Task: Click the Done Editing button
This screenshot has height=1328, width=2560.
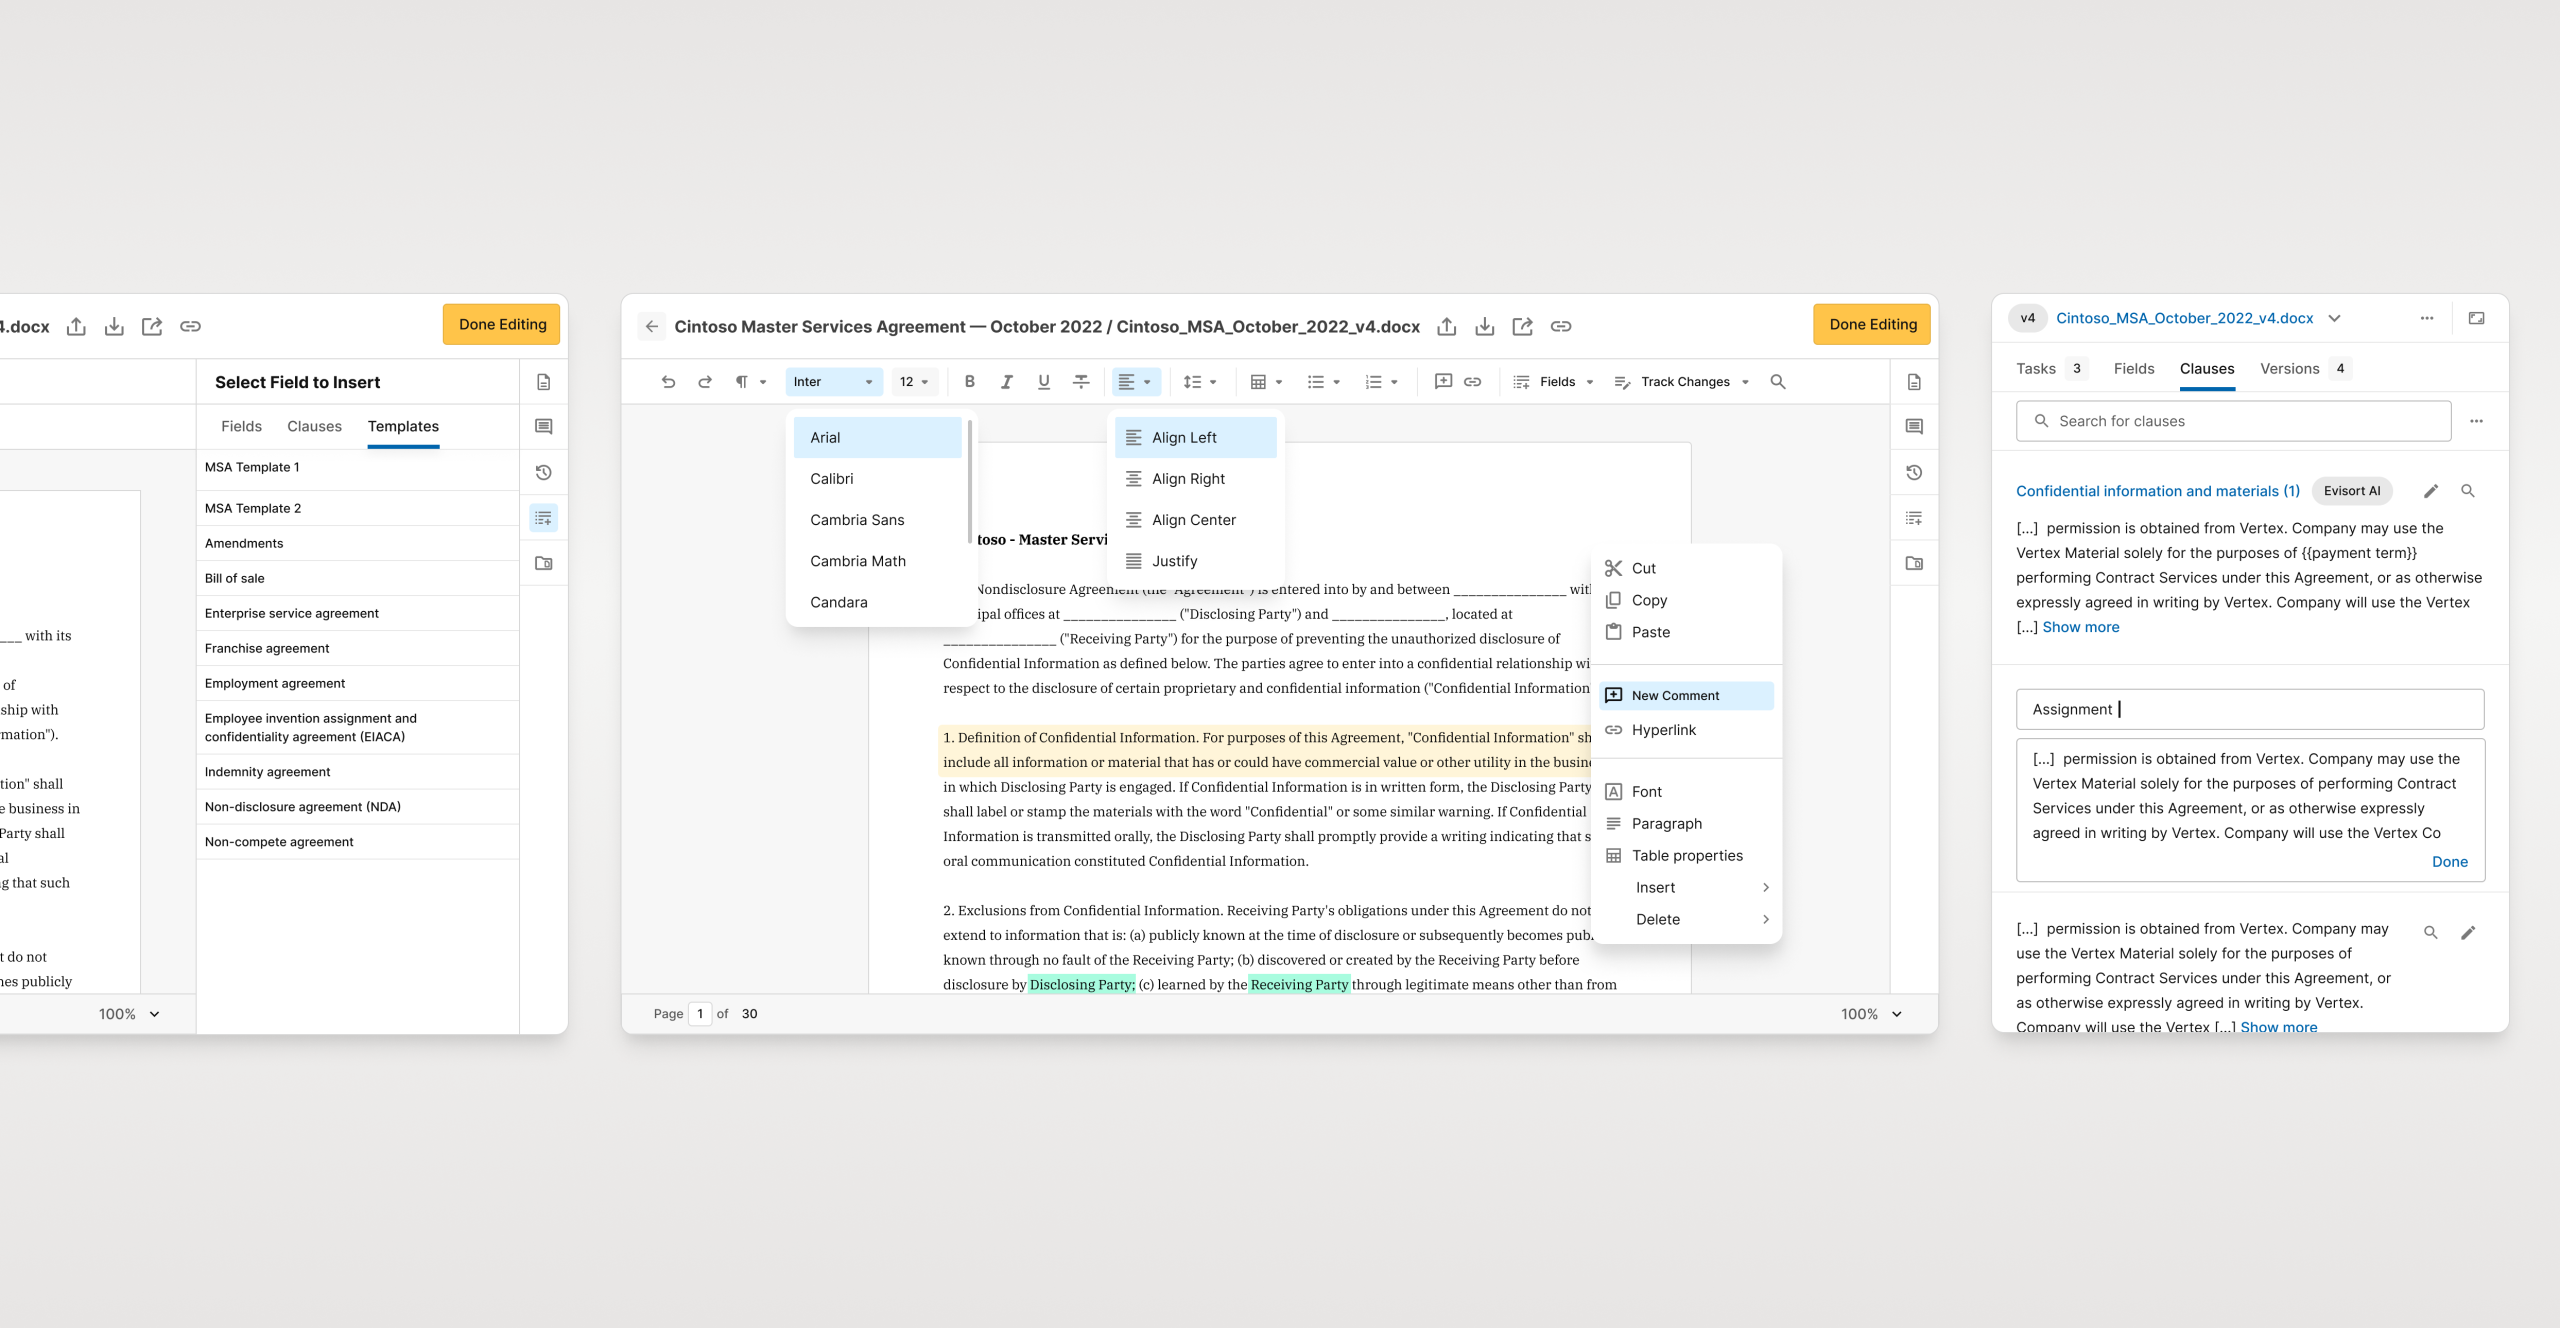Action: click(1871, 324)
